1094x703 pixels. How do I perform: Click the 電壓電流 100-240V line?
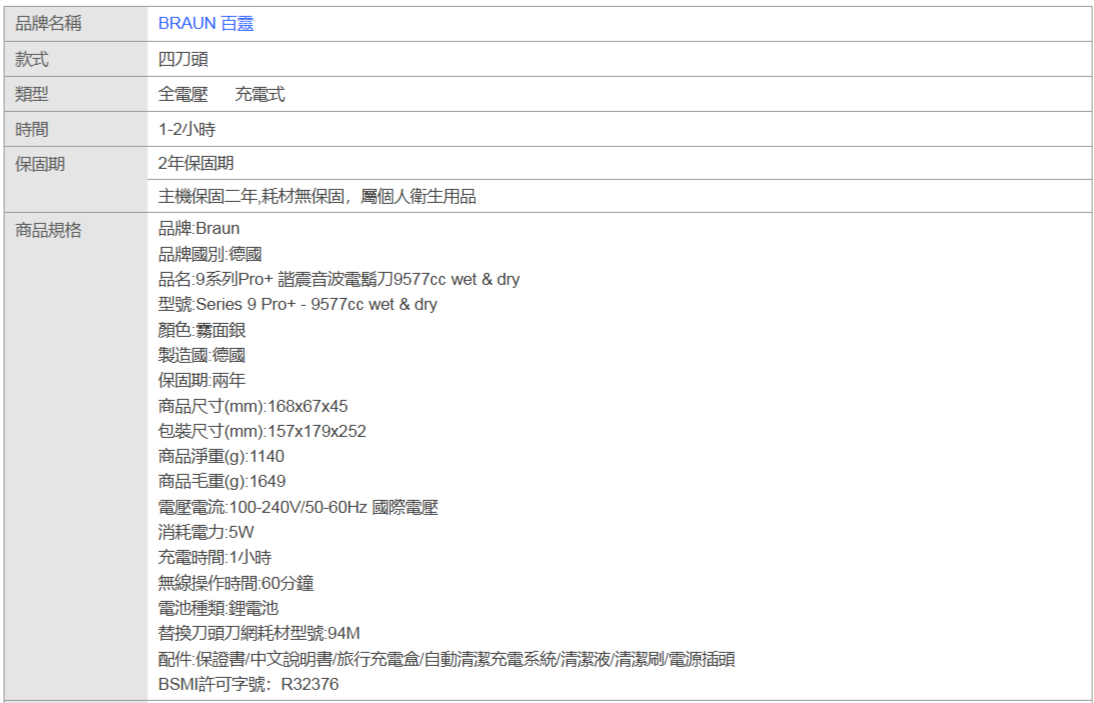coord(299,507)
